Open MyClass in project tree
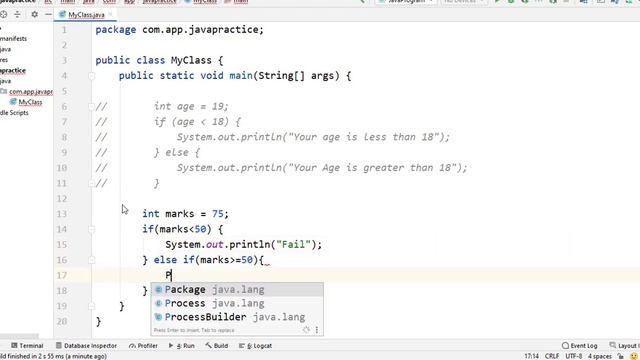 point(30,102)
